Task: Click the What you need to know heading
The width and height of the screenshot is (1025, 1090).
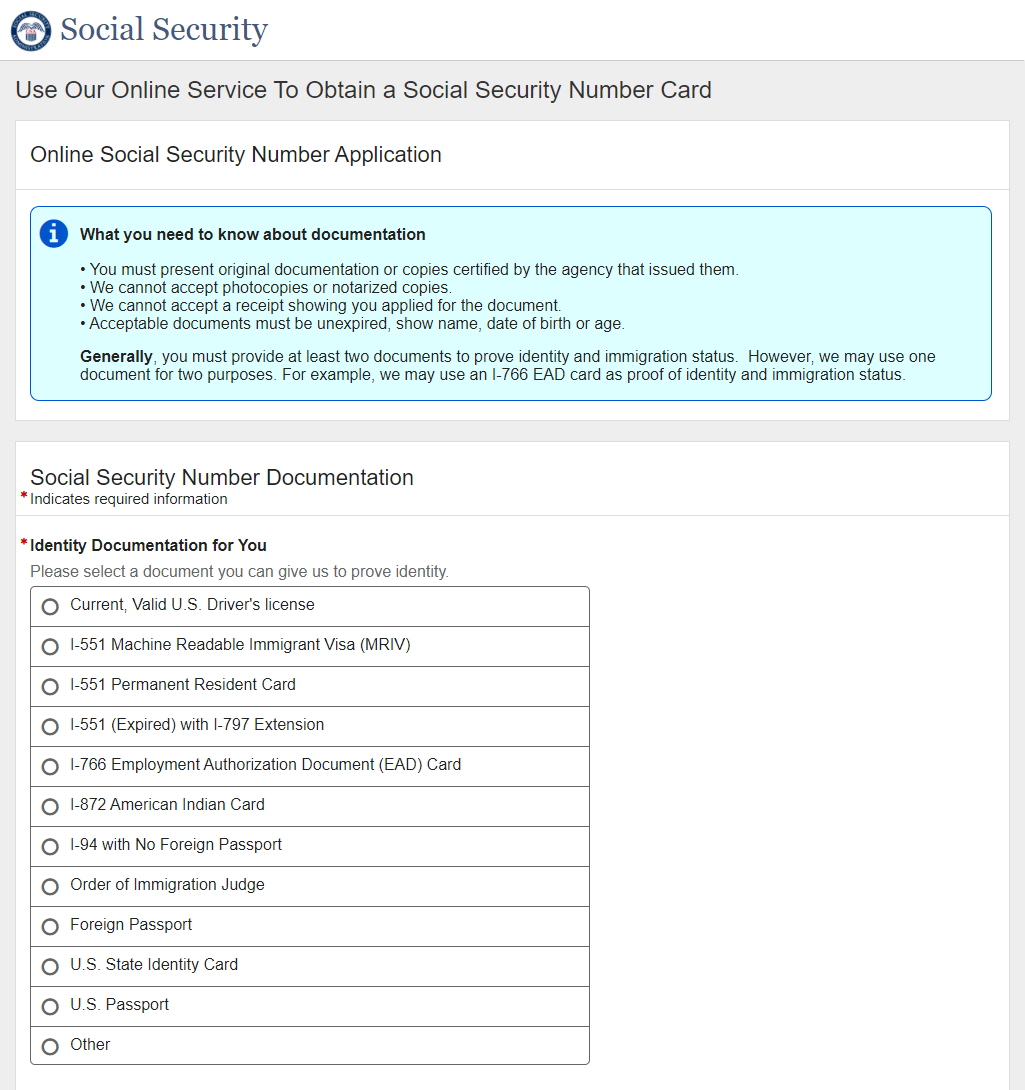Action: tap(253, 235)
